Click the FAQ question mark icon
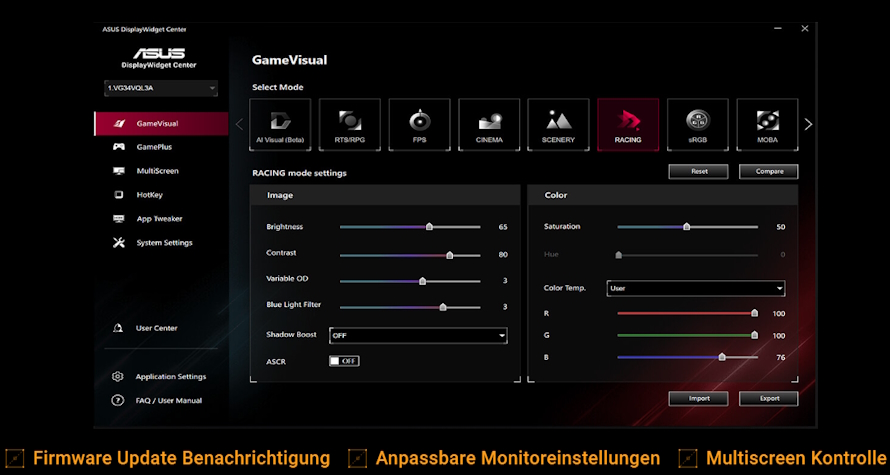The height and width of the screenshot is (475, 890). [117, 401]
